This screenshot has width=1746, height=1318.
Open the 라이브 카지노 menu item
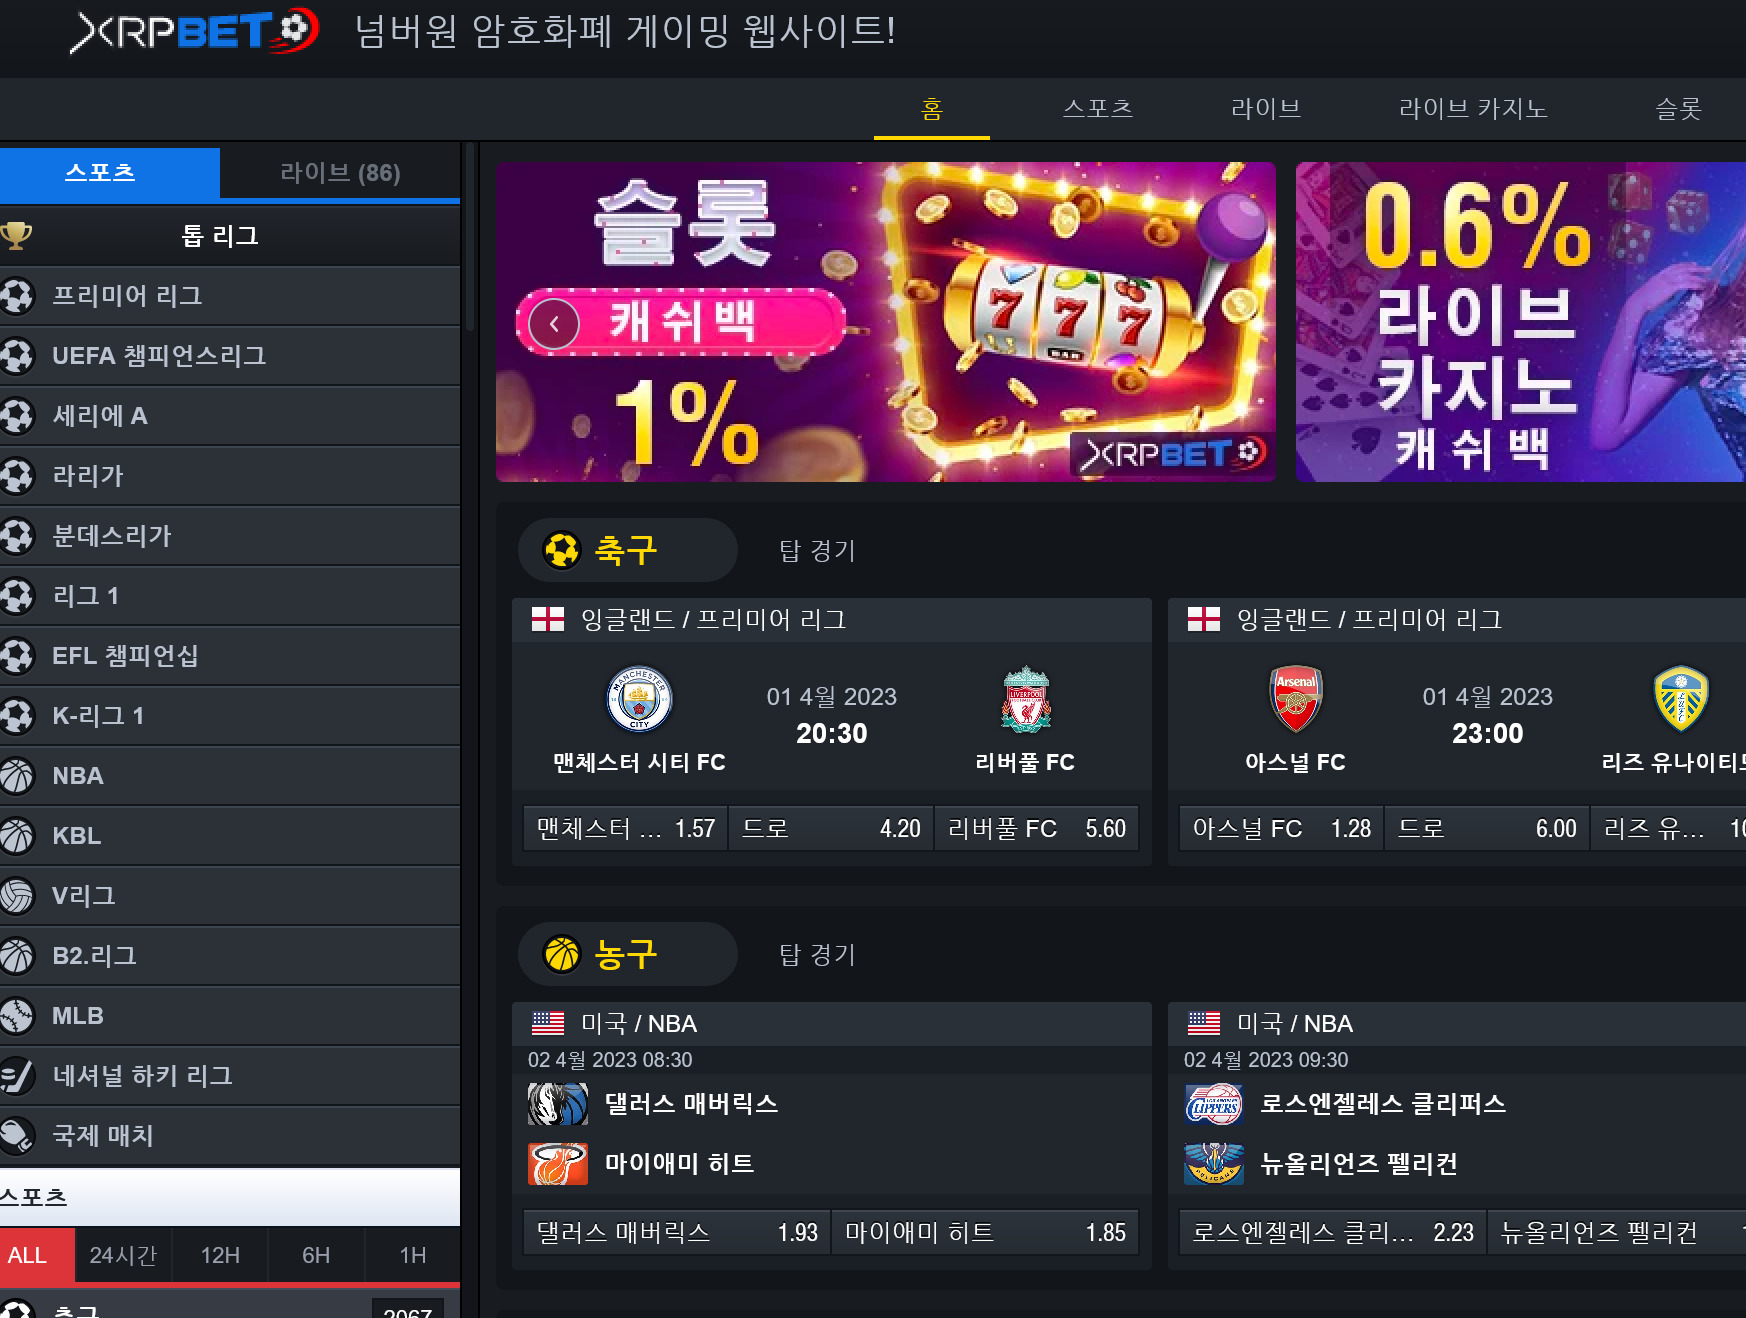tap(1472, 108)
